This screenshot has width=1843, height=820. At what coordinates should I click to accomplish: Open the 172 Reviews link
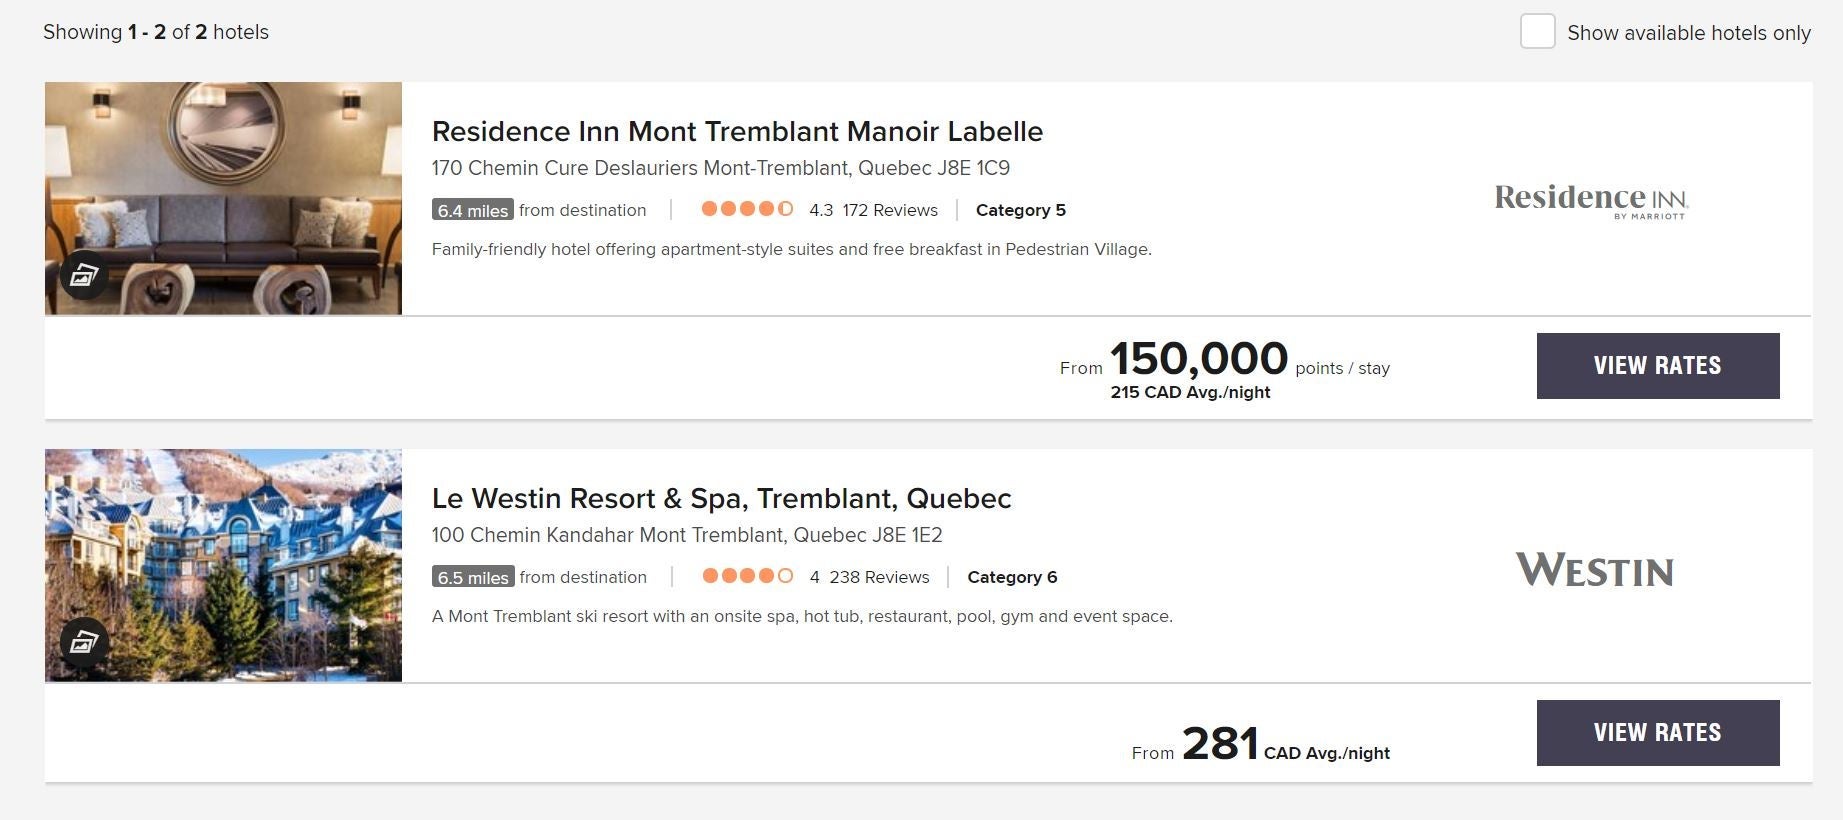[890, 210]
